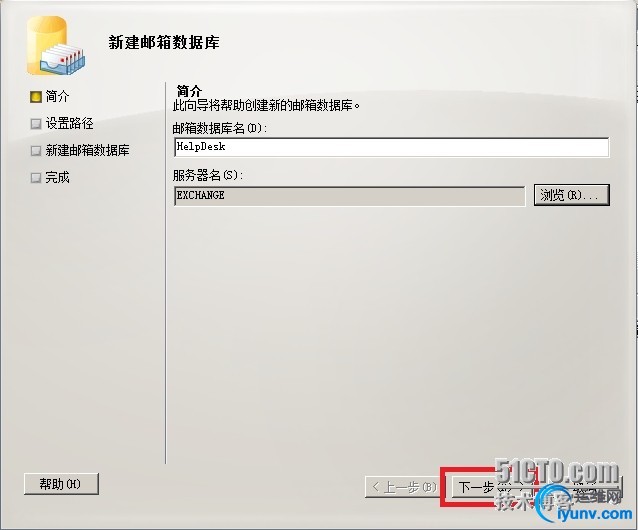Click the 邮箱数据库名(D) field label
Screen dimensions: 638x530
point(220,129)
